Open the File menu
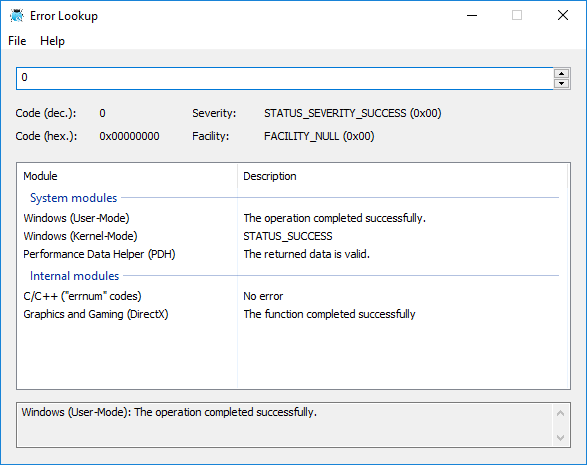Viewport: 587px width, 465px height. tap(17, 41)
